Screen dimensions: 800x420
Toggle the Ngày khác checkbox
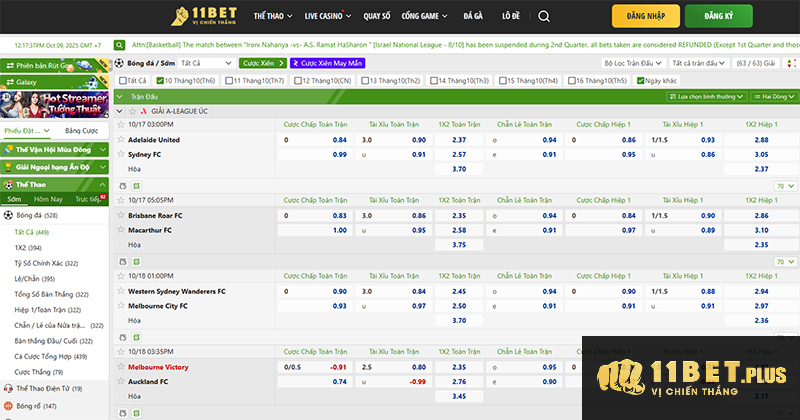pyautogui.click(x=640, y=80)
